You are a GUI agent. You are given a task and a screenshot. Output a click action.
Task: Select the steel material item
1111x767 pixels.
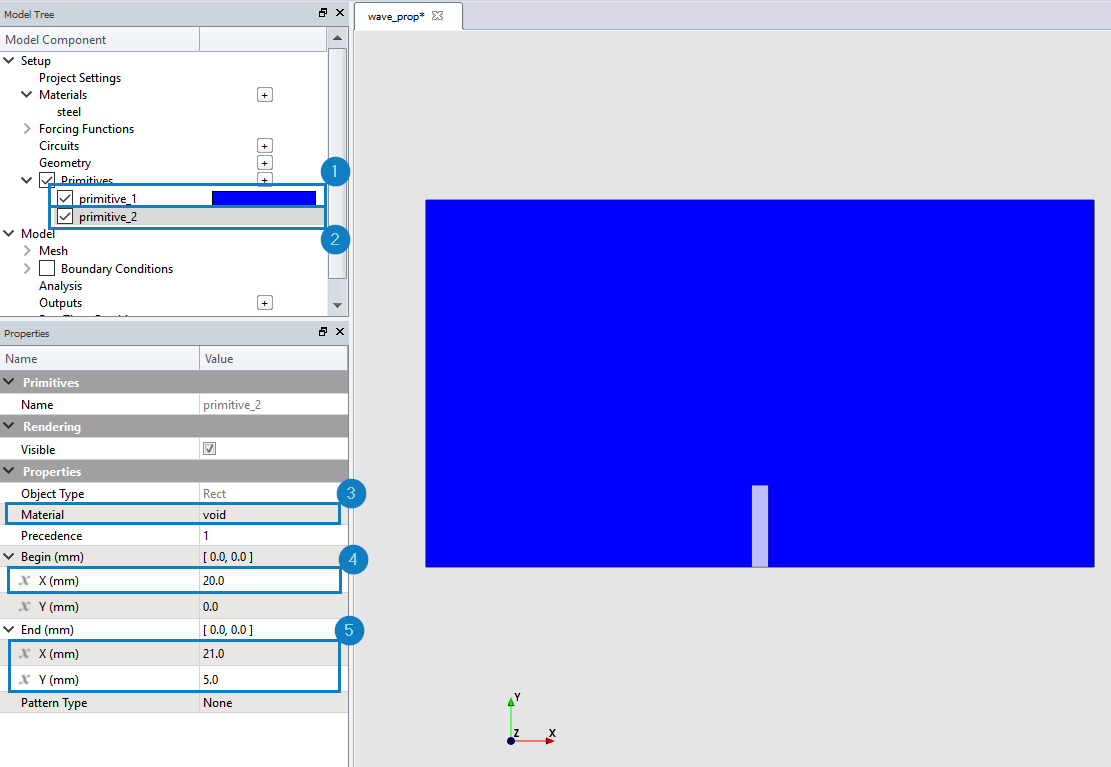coord(69,112)
